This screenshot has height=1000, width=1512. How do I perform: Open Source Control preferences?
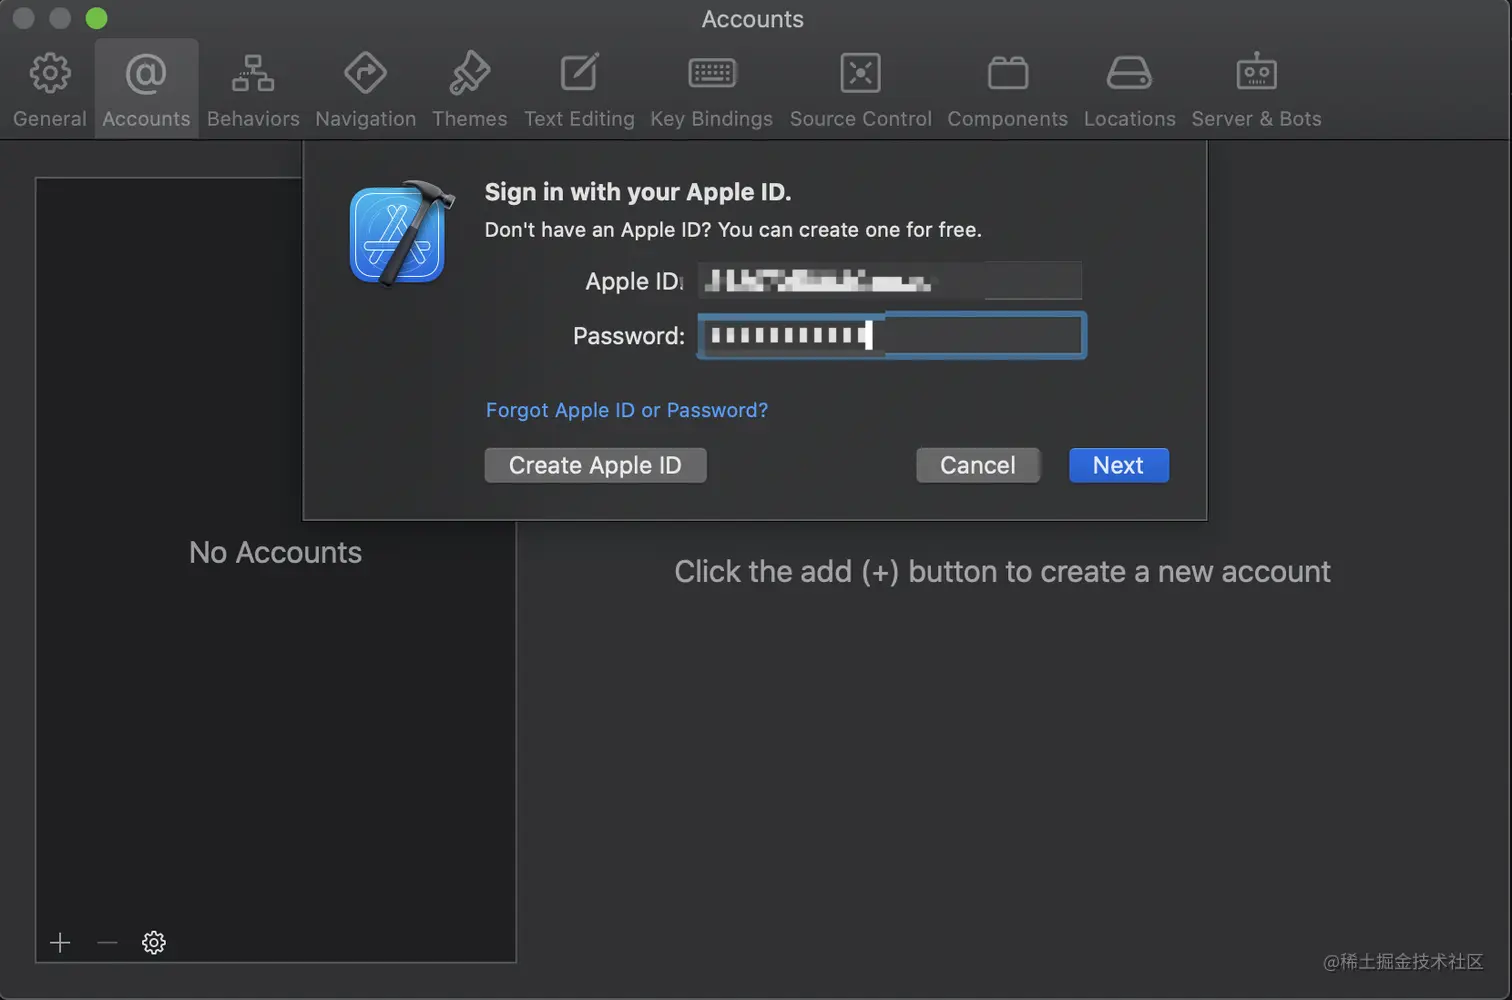click(x=860, y=91)
